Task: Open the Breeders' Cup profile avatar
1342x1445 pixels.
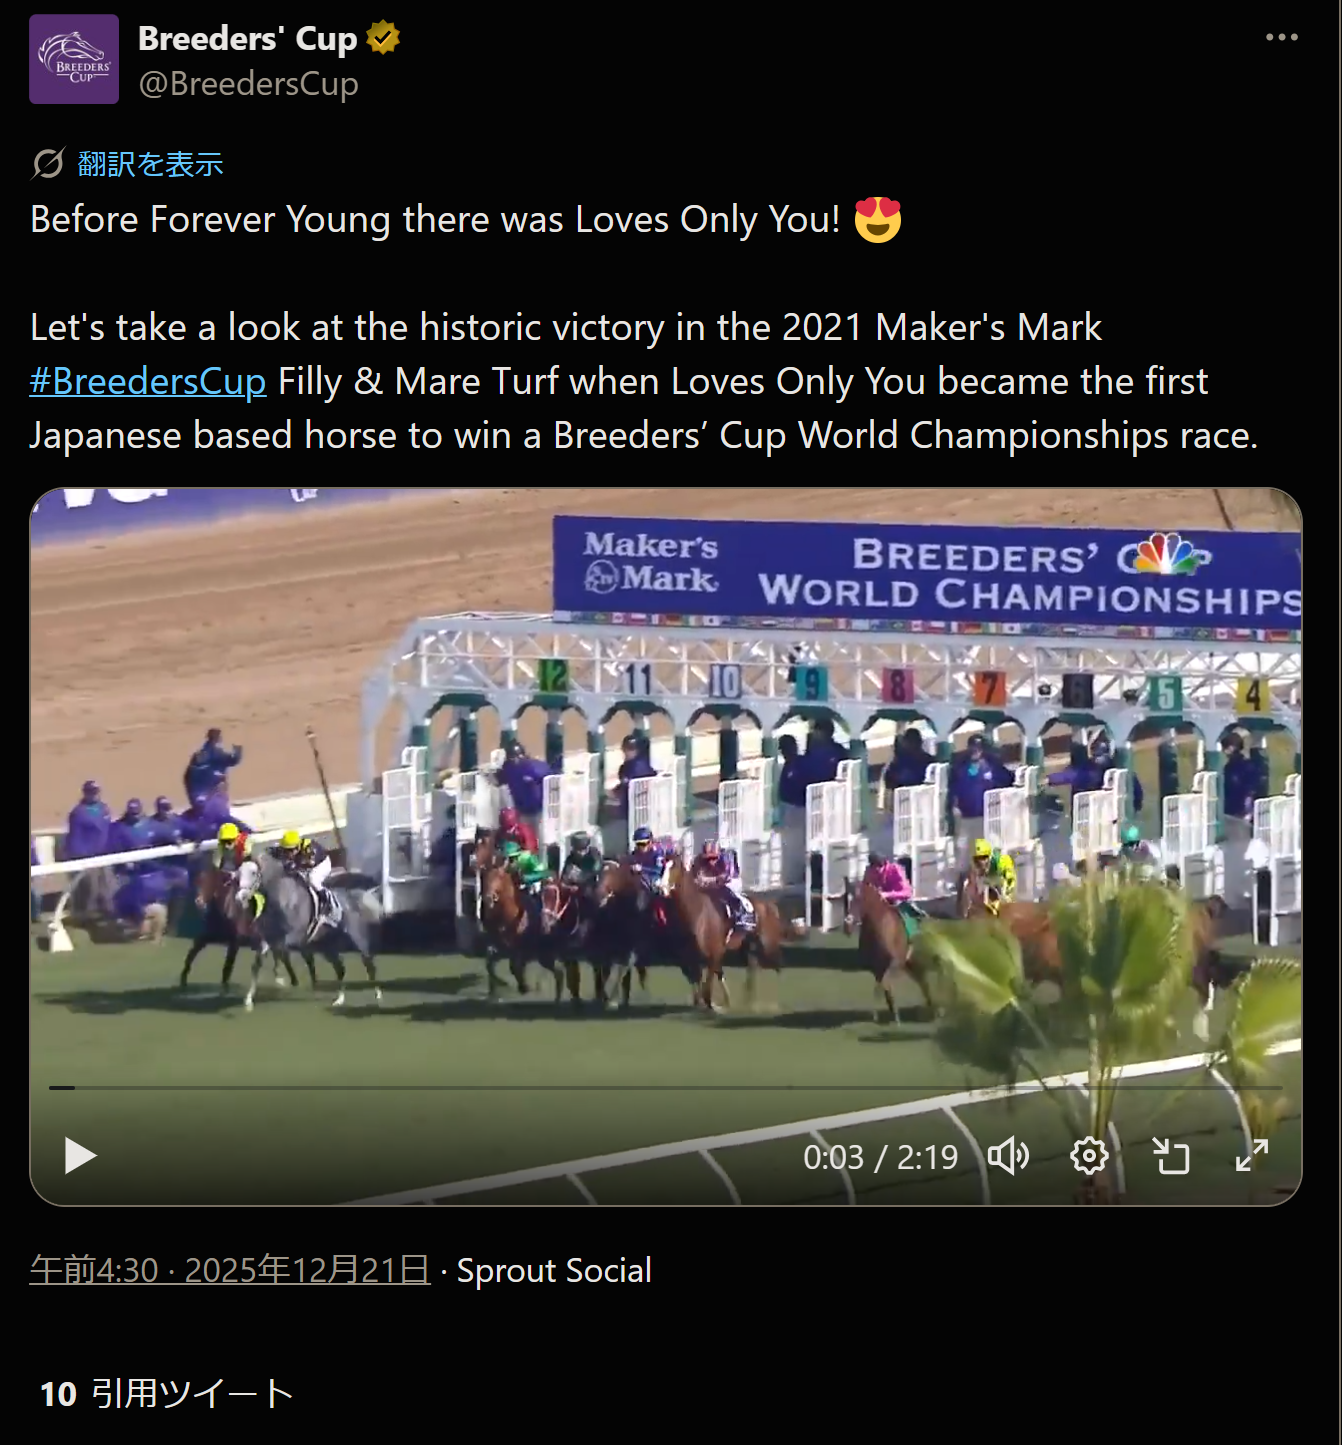Action: click(74, 59)
